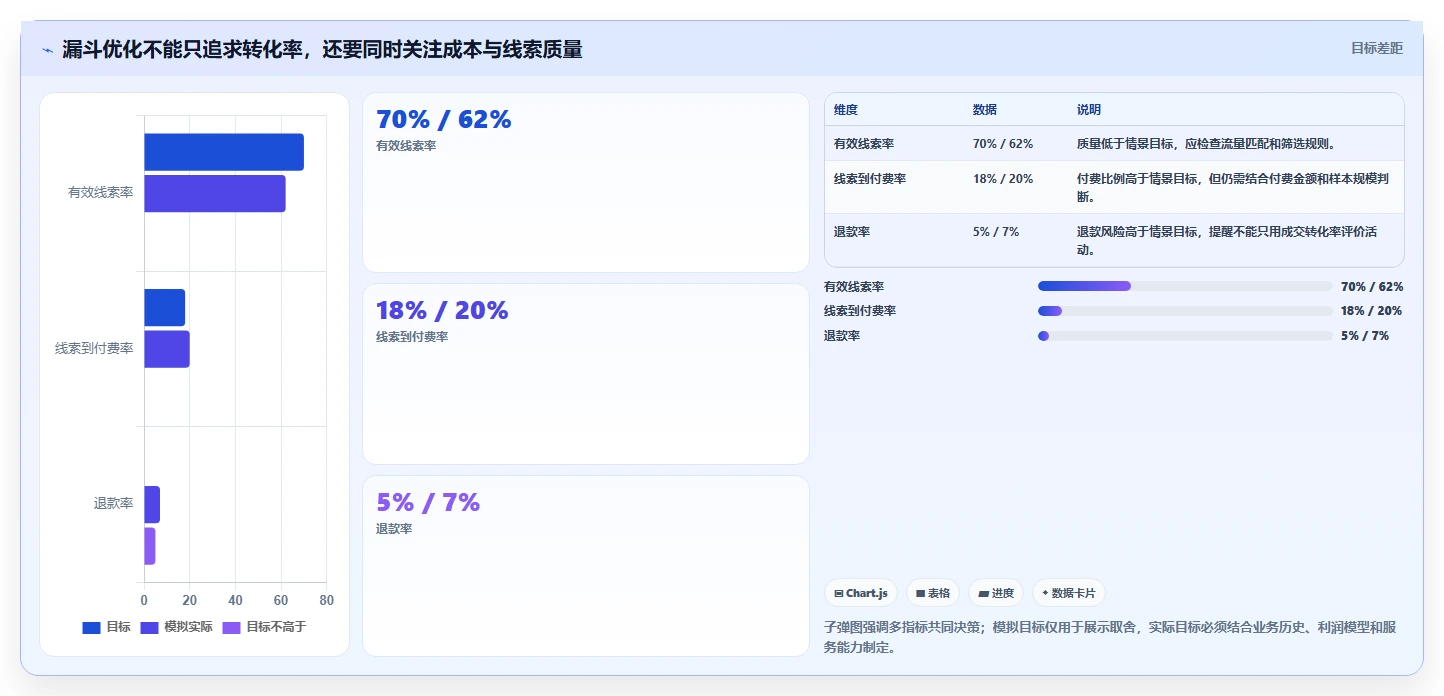The width and height of the screenshot is (1444, 696).
Task: Click the 线索到付费率 caption under the 18% card
Action: coord(412,337)
